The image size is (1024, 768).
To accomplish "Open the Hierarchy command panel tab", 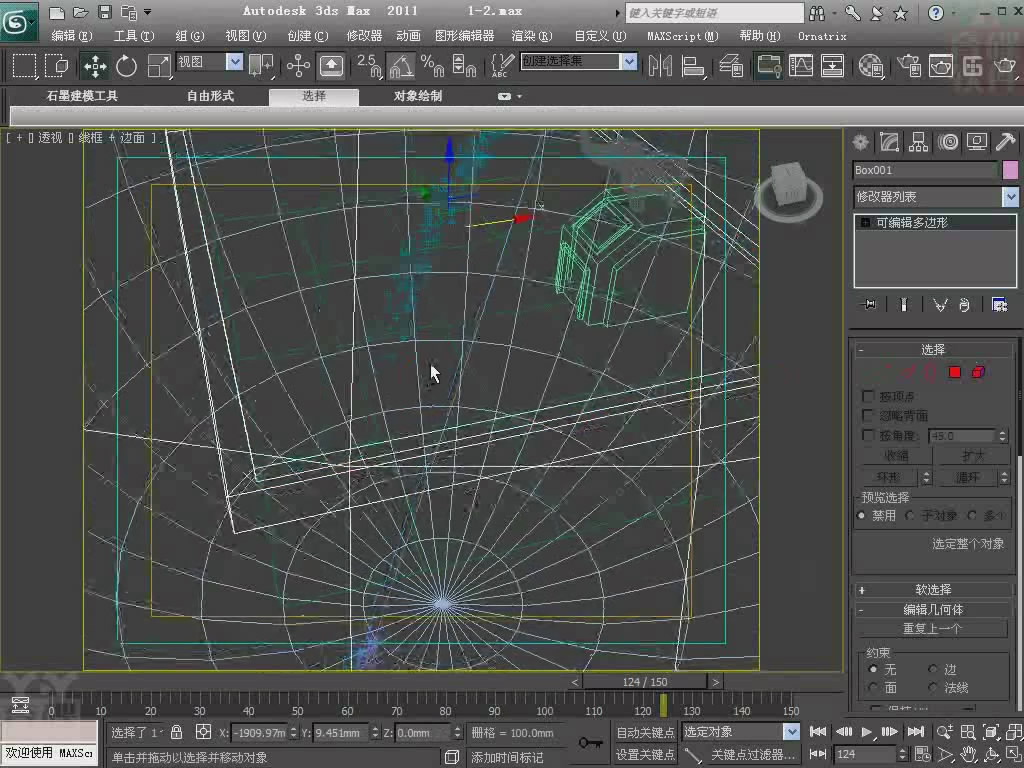I will 918,142.
